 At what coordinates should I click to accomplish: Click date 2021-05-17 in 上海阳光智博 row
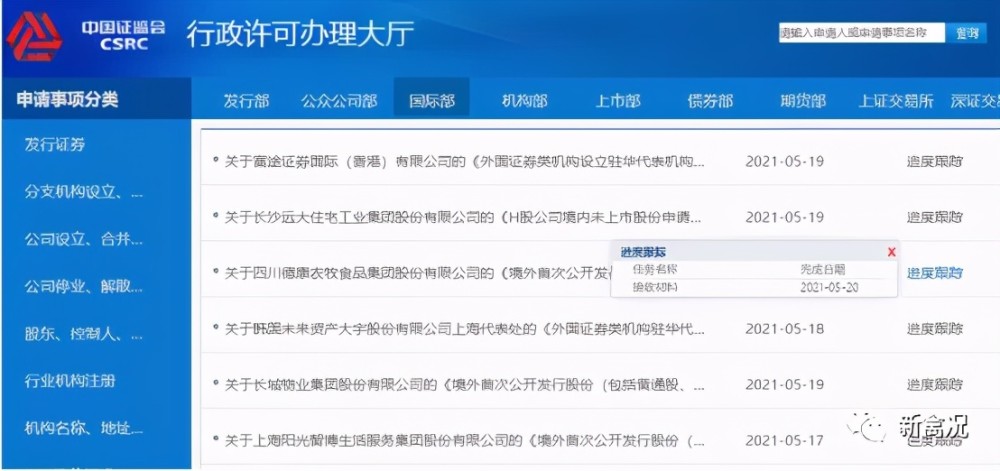784,440
